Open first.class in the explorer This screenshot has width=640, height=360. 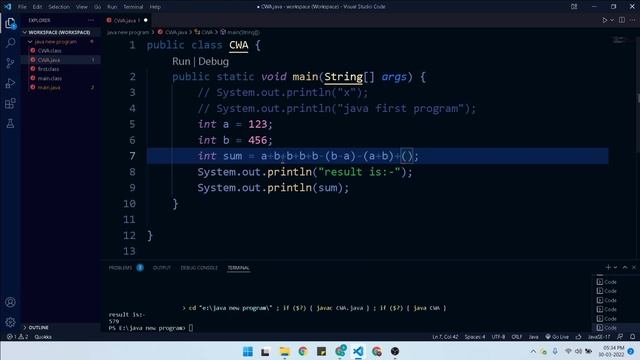pyautogui.click(x=48, y=69)
